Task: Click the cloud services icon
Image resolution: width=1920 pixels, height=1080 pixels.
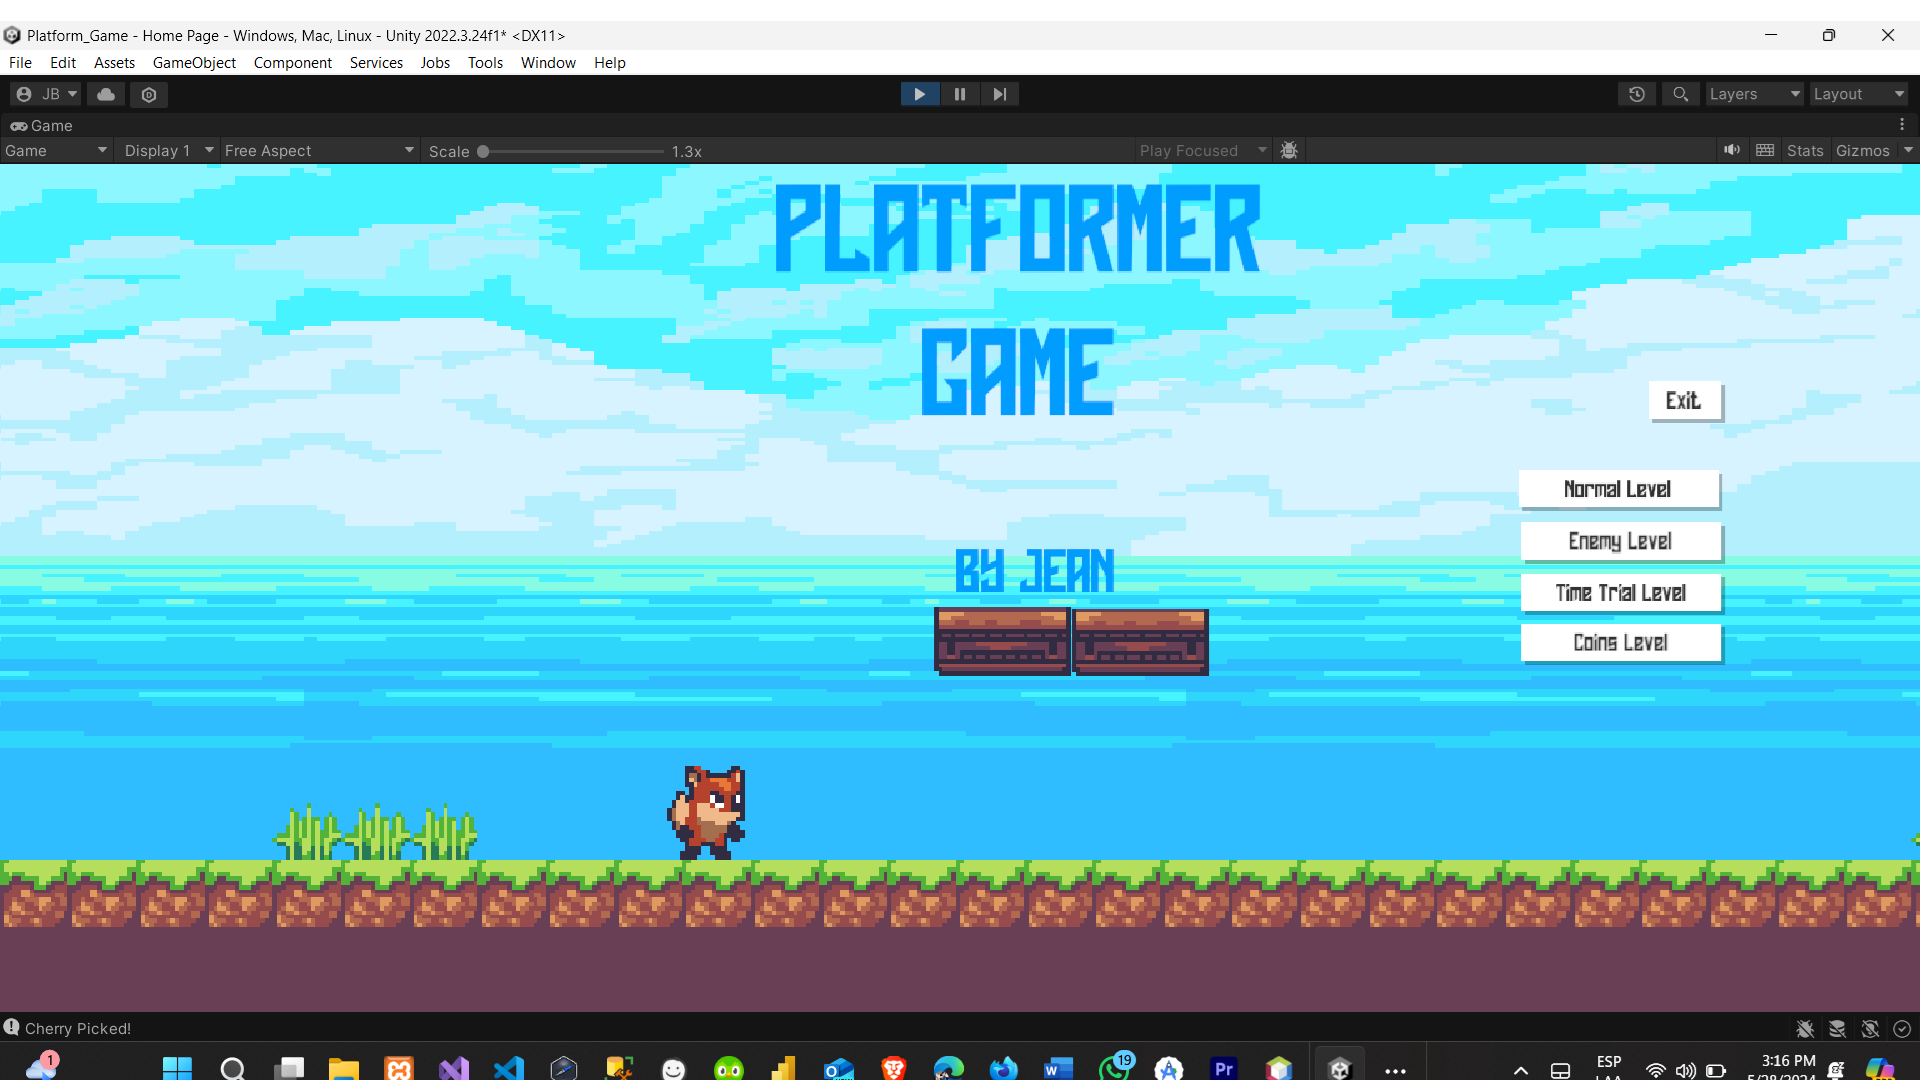Action: pyautogui.click(x=106, y=94)
